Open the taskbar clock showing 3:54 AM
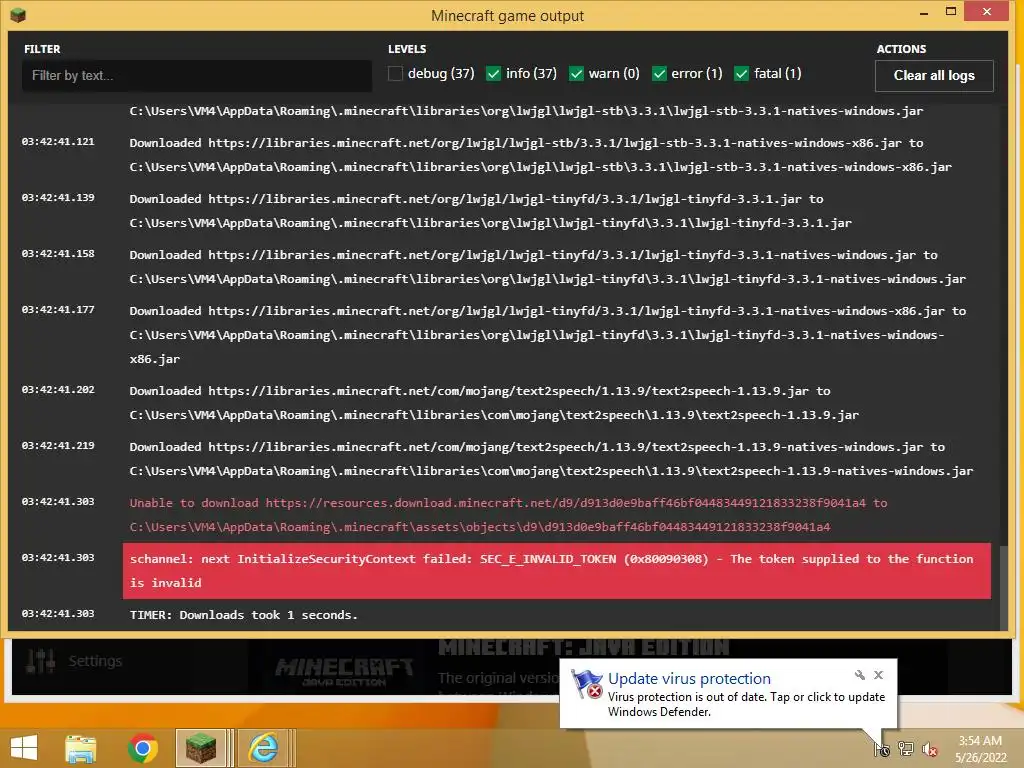The image size is (1024, 768). pos(980,749)
